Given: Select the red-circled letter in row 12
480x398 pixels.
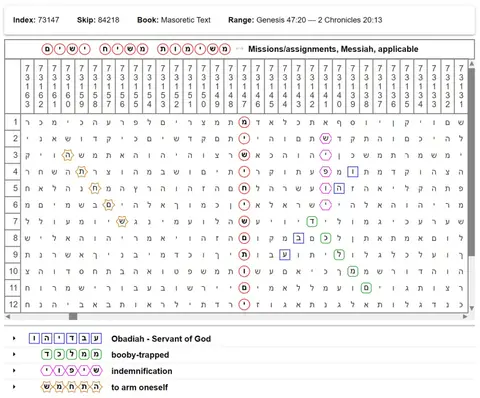Looking at the screenshot, I should pos(244,304).
